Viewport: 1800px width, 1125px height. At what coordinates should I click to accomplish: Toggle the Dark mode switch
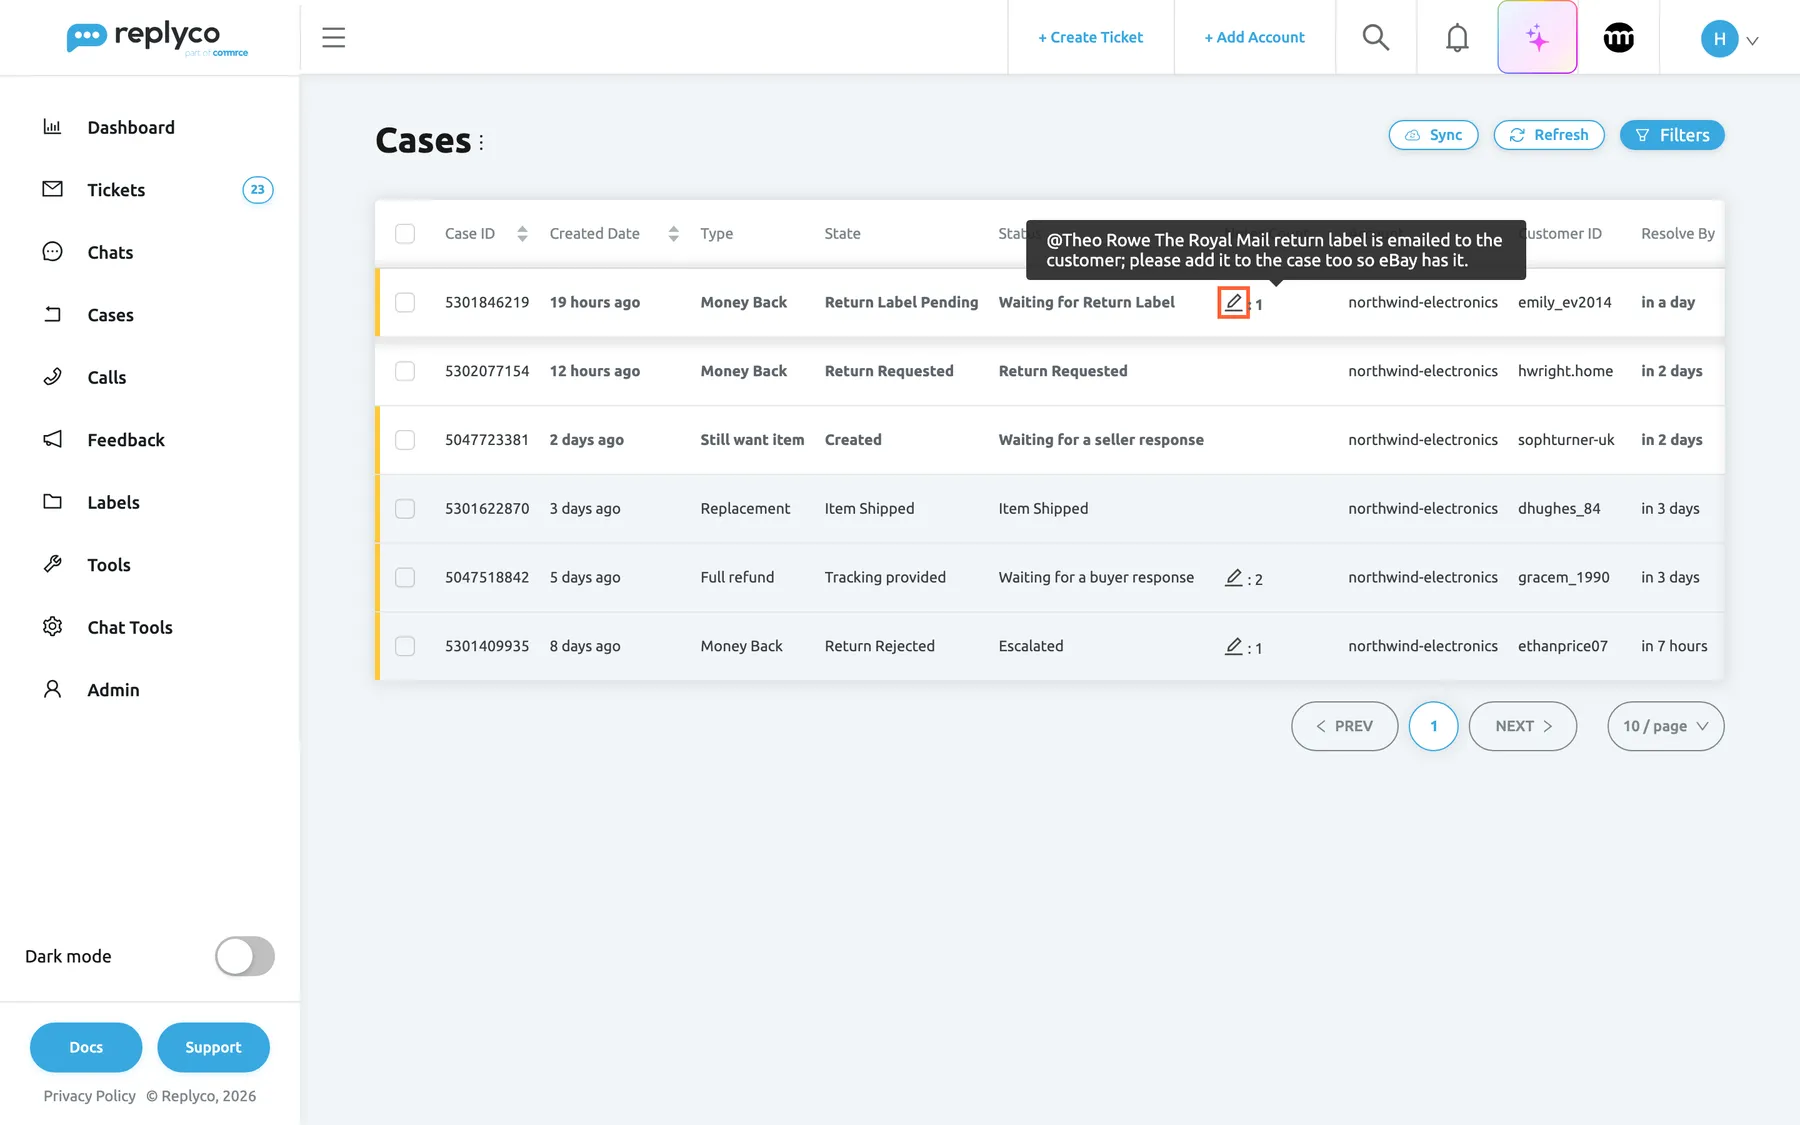point(245,956)
